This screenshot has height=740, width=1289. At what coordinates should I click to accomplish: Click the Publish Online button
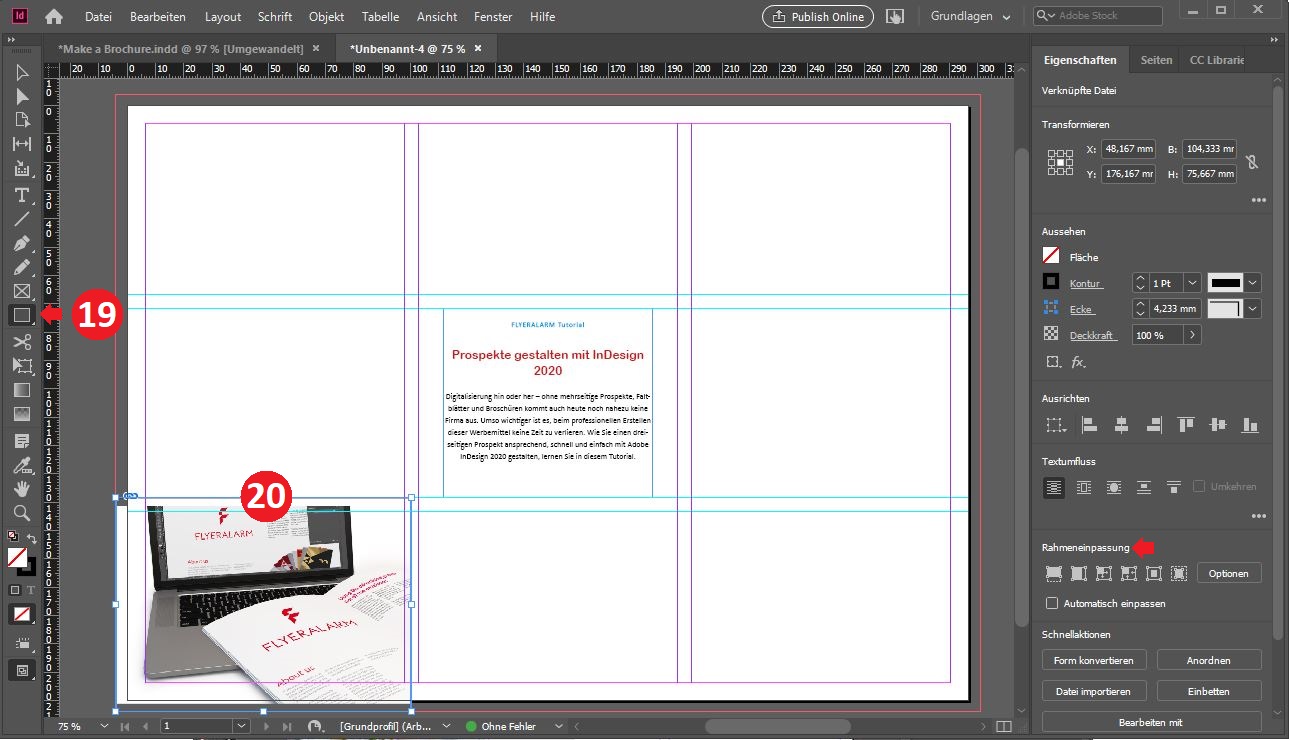coord(817,17)
